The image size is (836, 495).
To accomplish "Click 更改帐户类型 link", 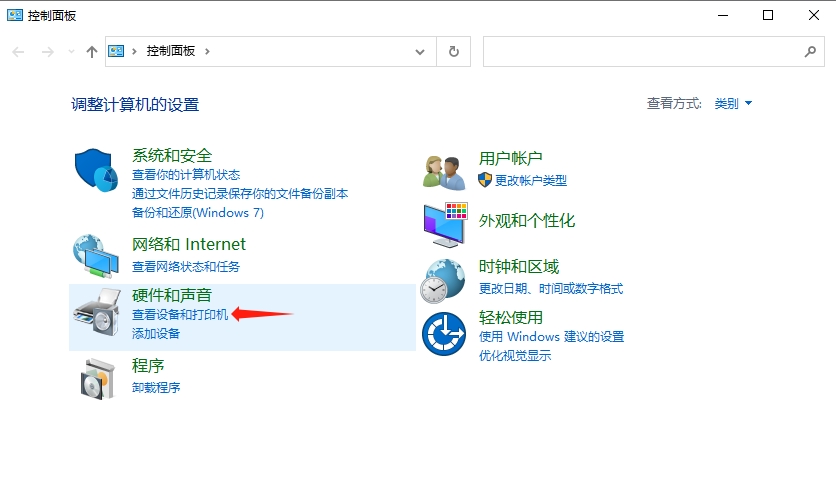I will [530, 180].
